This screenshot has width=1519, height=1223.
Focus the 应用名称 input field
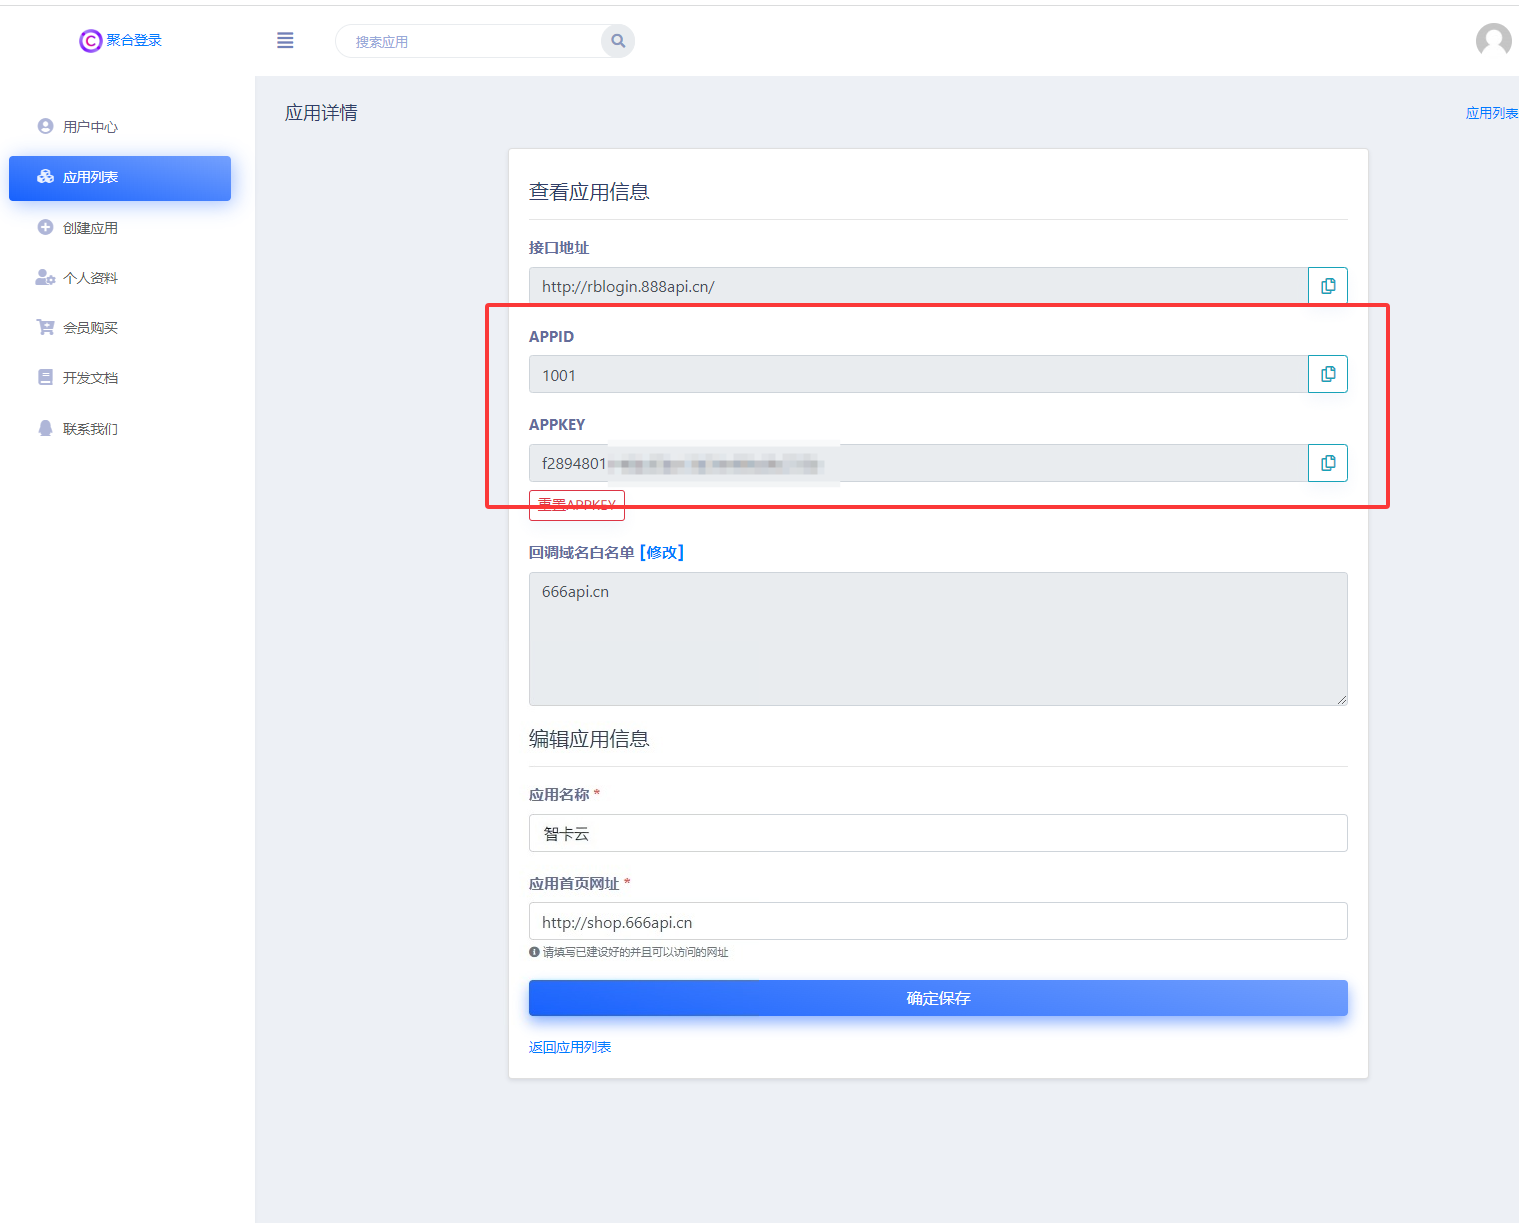point(937,833)
